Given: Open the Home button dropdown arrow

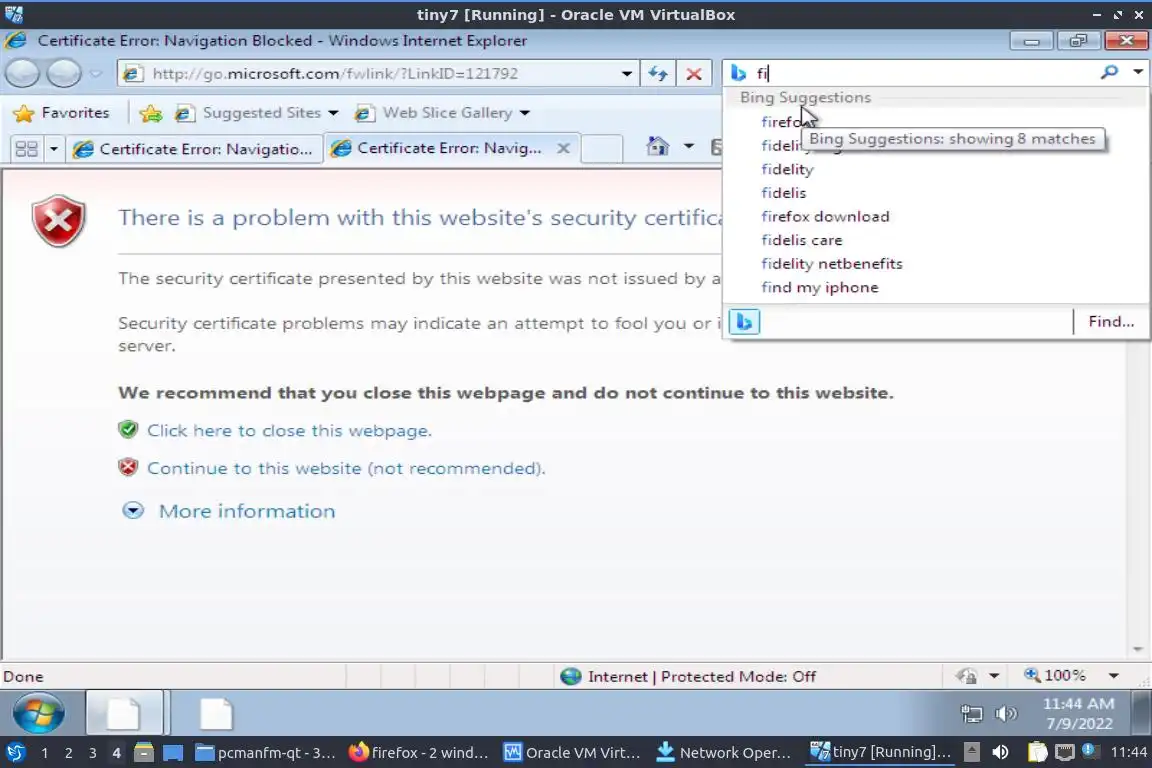Looking at the screenshot, I should tap(688, 146).
